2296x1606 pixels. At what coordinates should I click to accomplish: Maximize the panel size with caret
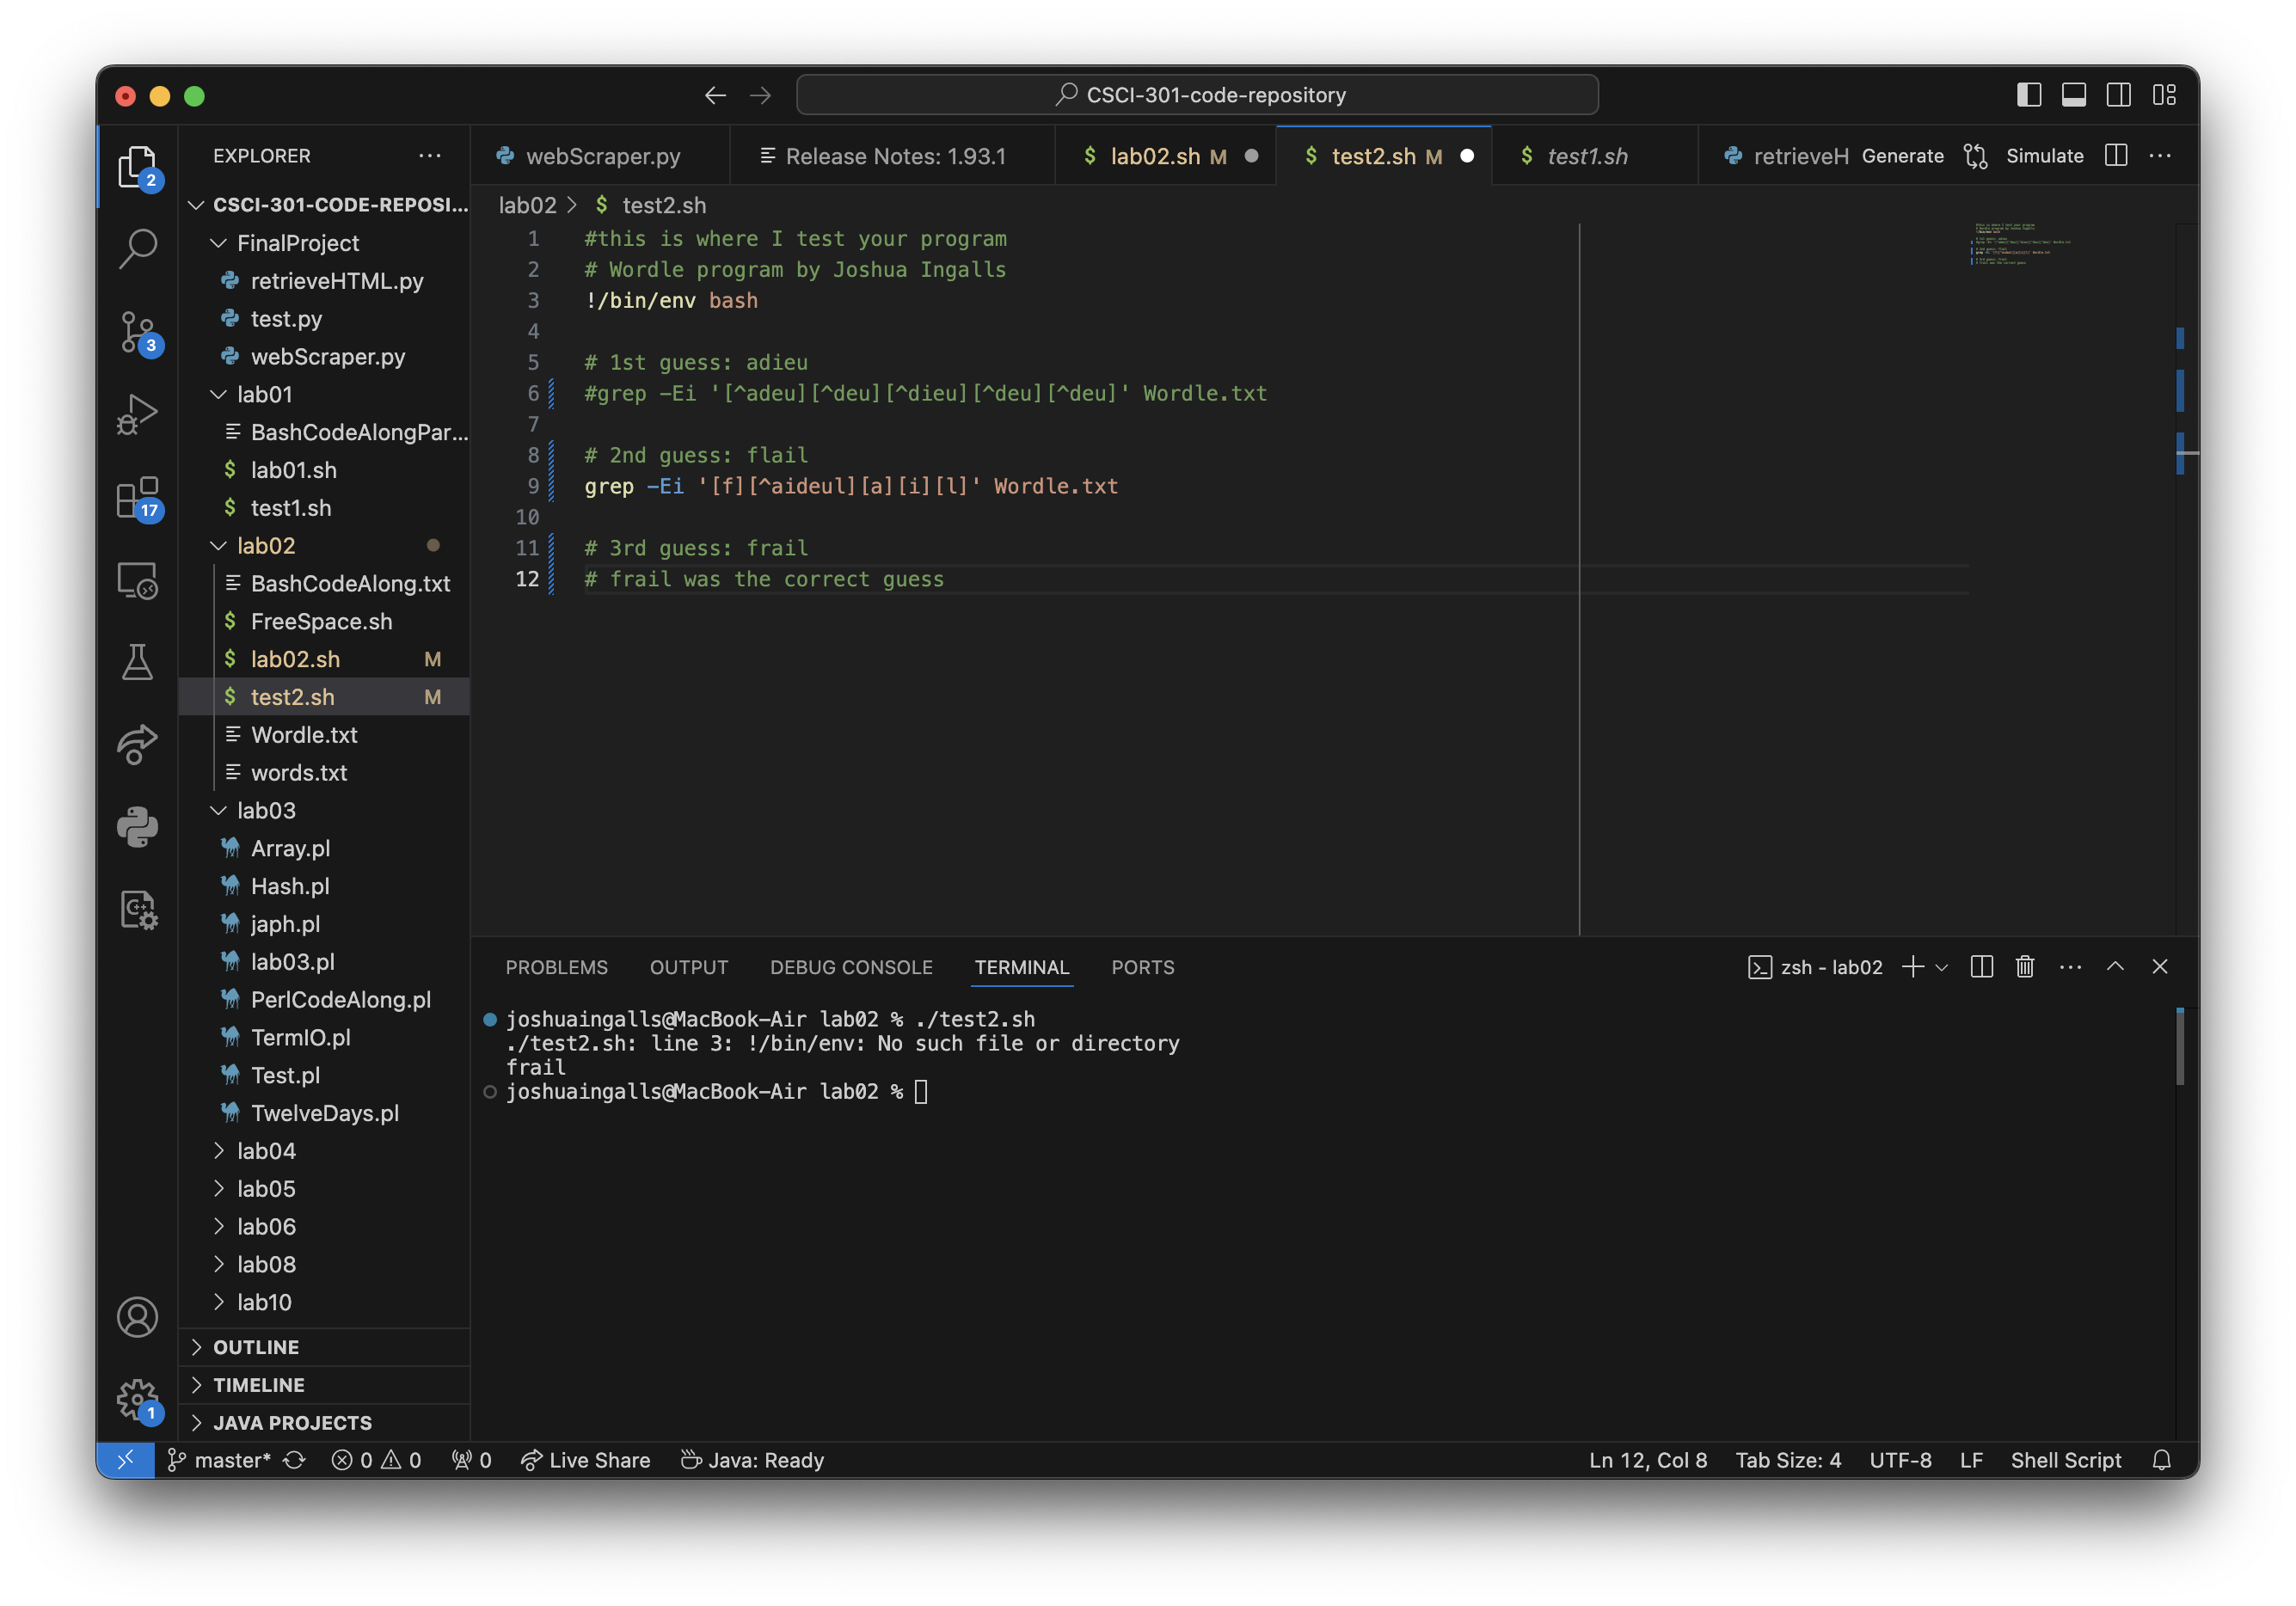(2115, 967)
